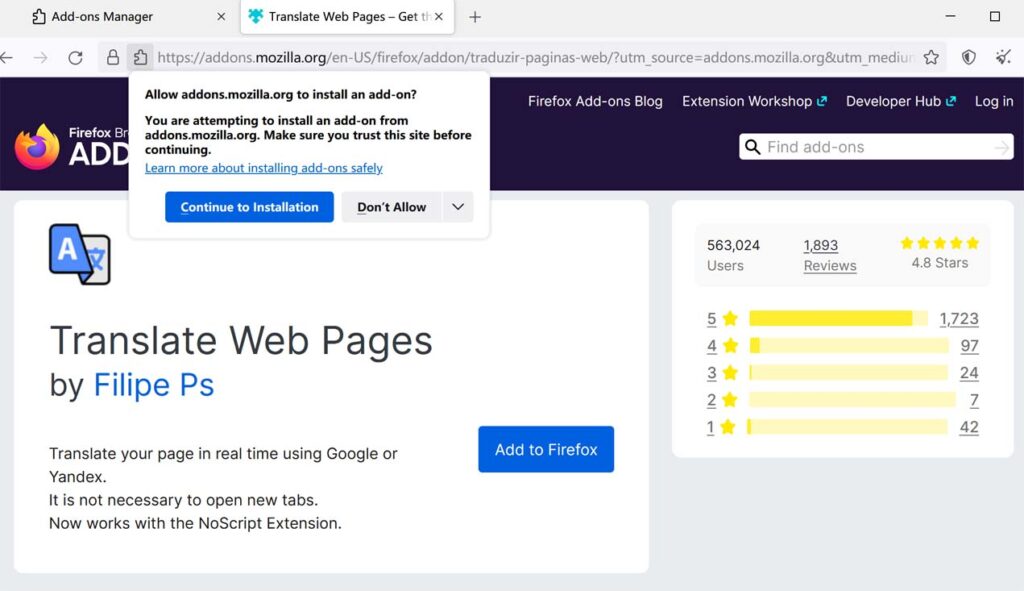Click the Translate Web Pages add-on icon

coord(80,254)
